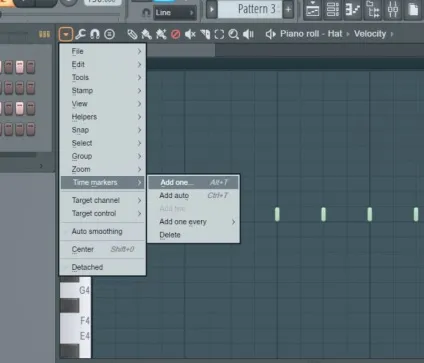Click the Stamp circle icon
424x363 pixels.
[109, 34]
